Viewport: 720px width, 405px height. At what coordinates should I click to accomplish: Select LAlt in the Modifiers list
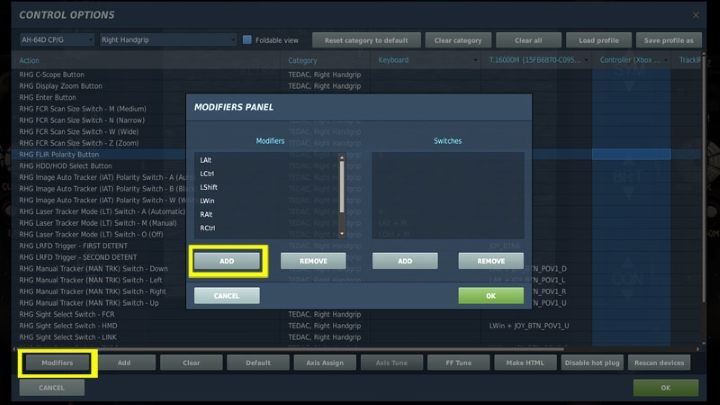206,160
